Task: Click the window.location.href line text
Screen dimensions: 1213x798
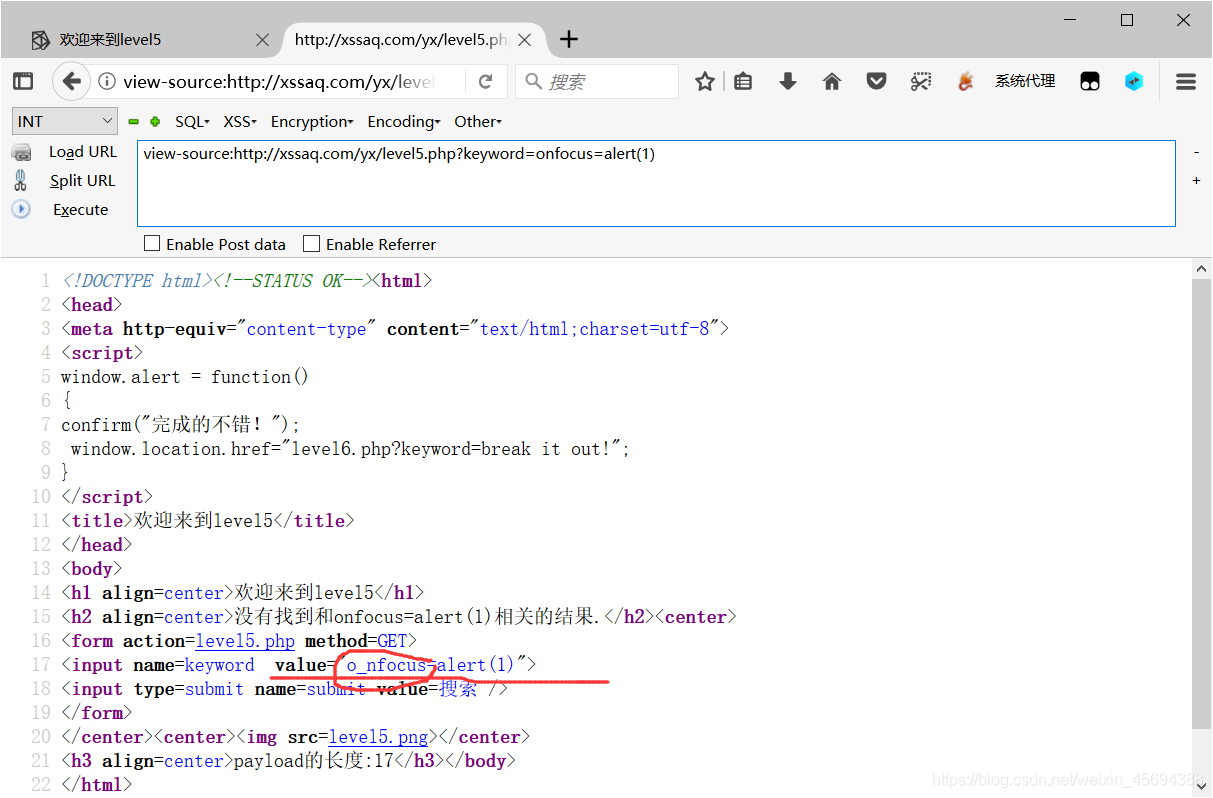Action: [x=350, y=449]
